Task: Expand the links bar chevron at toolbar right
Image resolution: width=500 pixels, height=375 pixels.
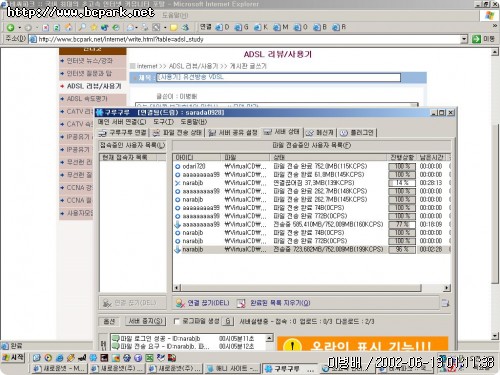Action: click(495, 26)
